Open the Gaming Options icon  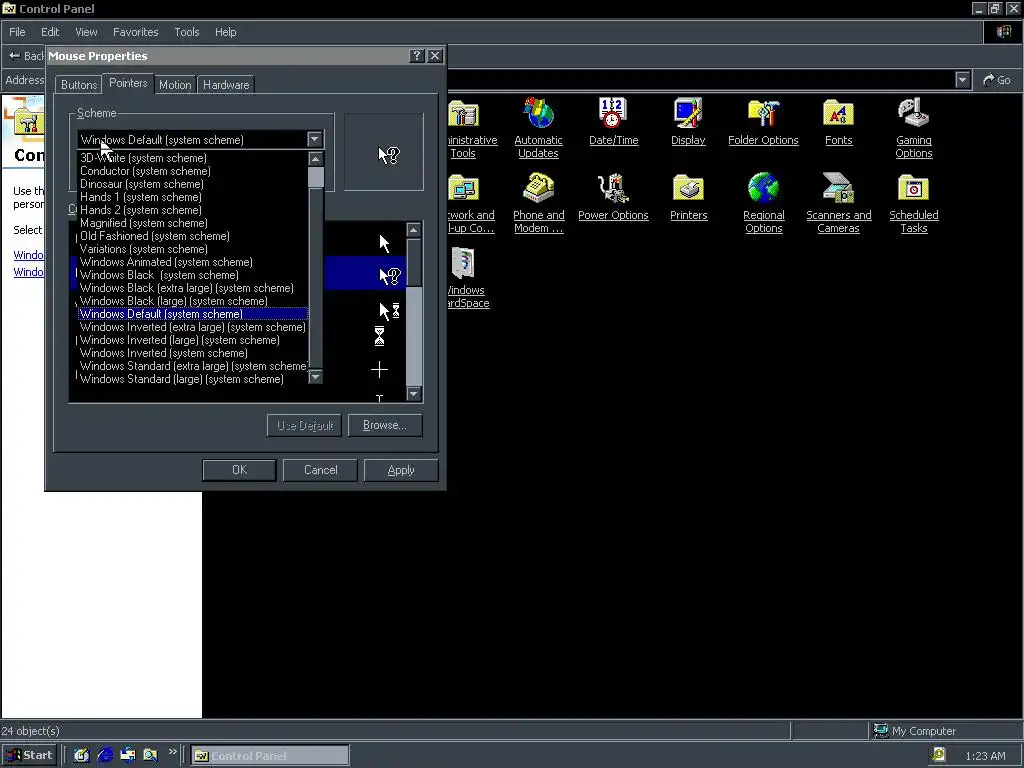[x=913, y=113]
